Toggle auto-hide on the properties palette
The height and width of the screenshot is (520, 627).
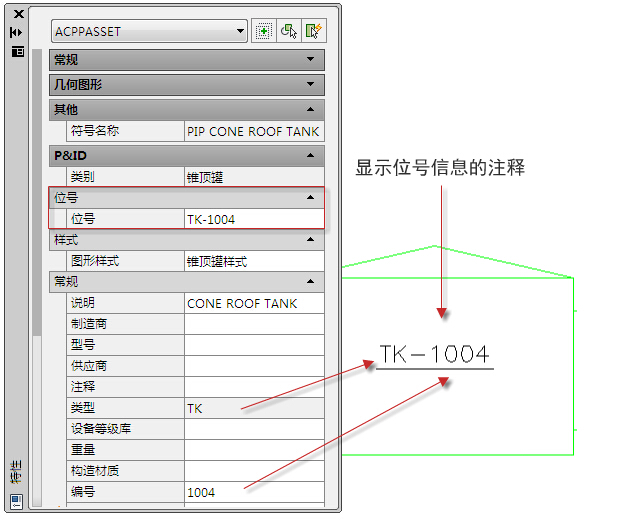click(17, 32)
